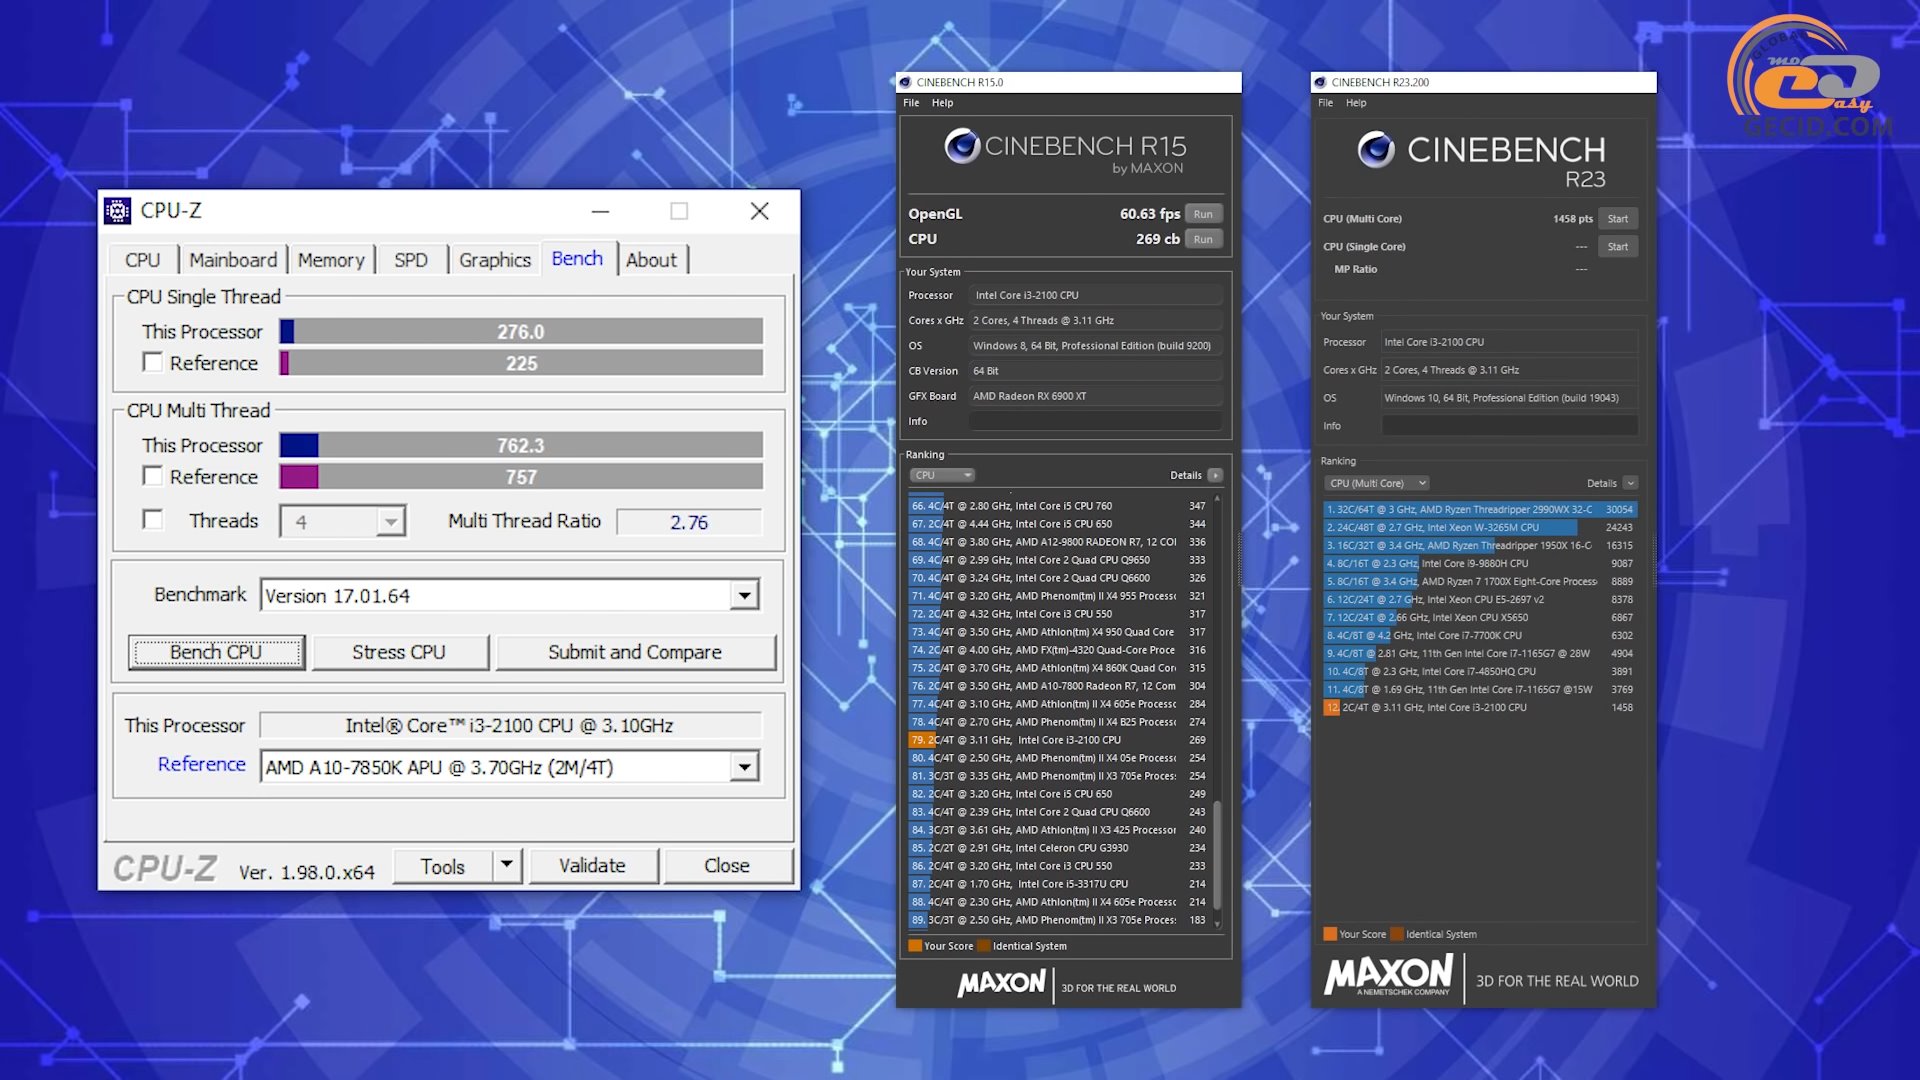Select the Core i9-9880H ranking row
Screen dimensions: 1920x1080
pyautogui.click(x=1480, y=563)
